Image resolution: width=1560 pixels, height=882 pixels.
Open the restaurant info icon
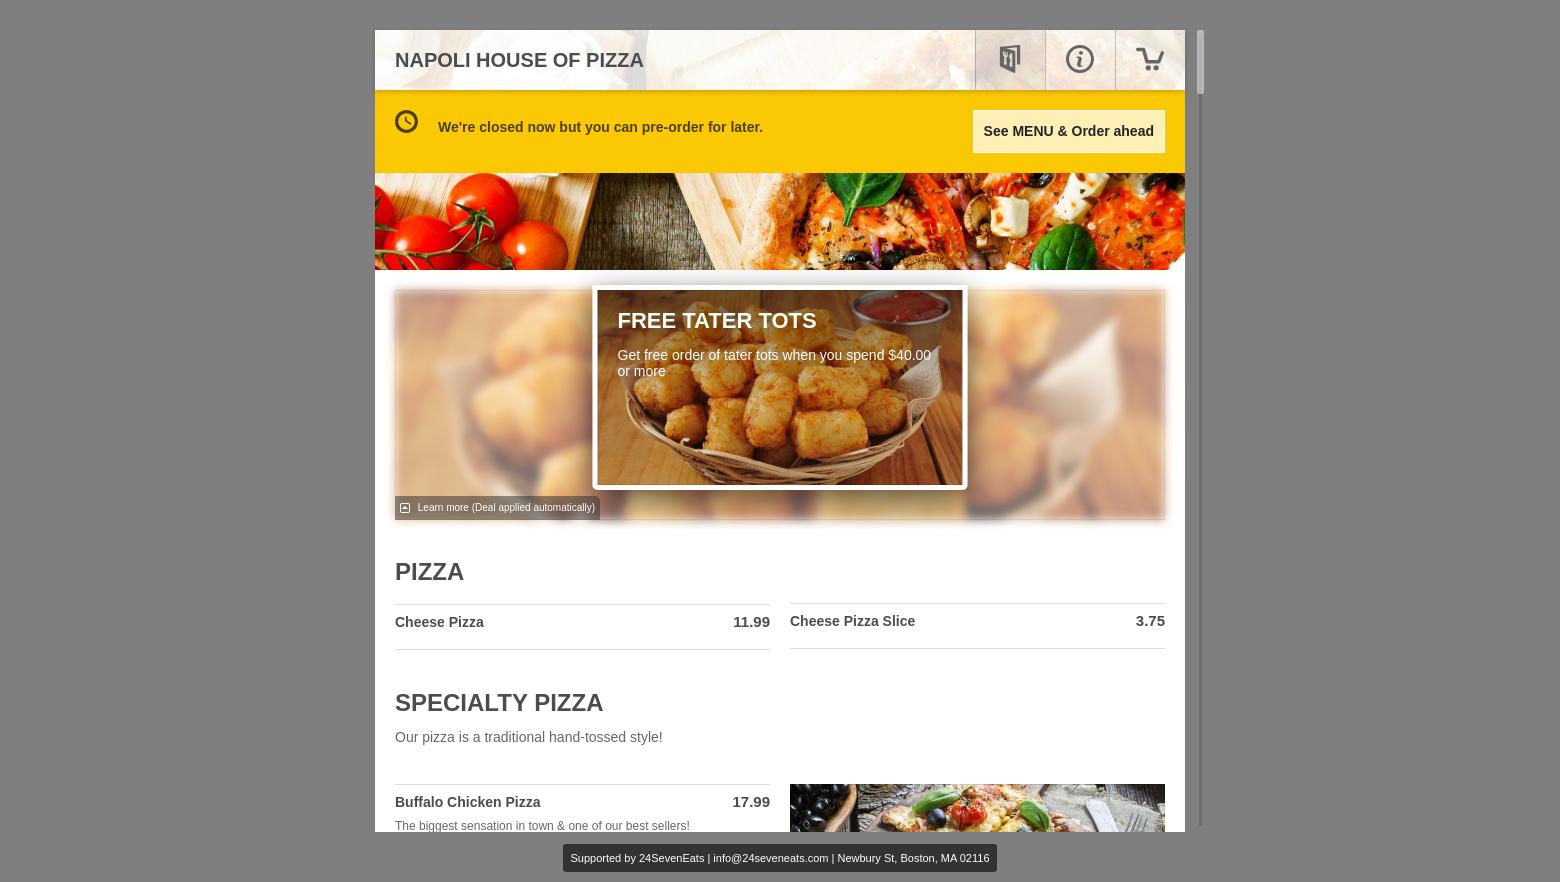pos(1080,60)
